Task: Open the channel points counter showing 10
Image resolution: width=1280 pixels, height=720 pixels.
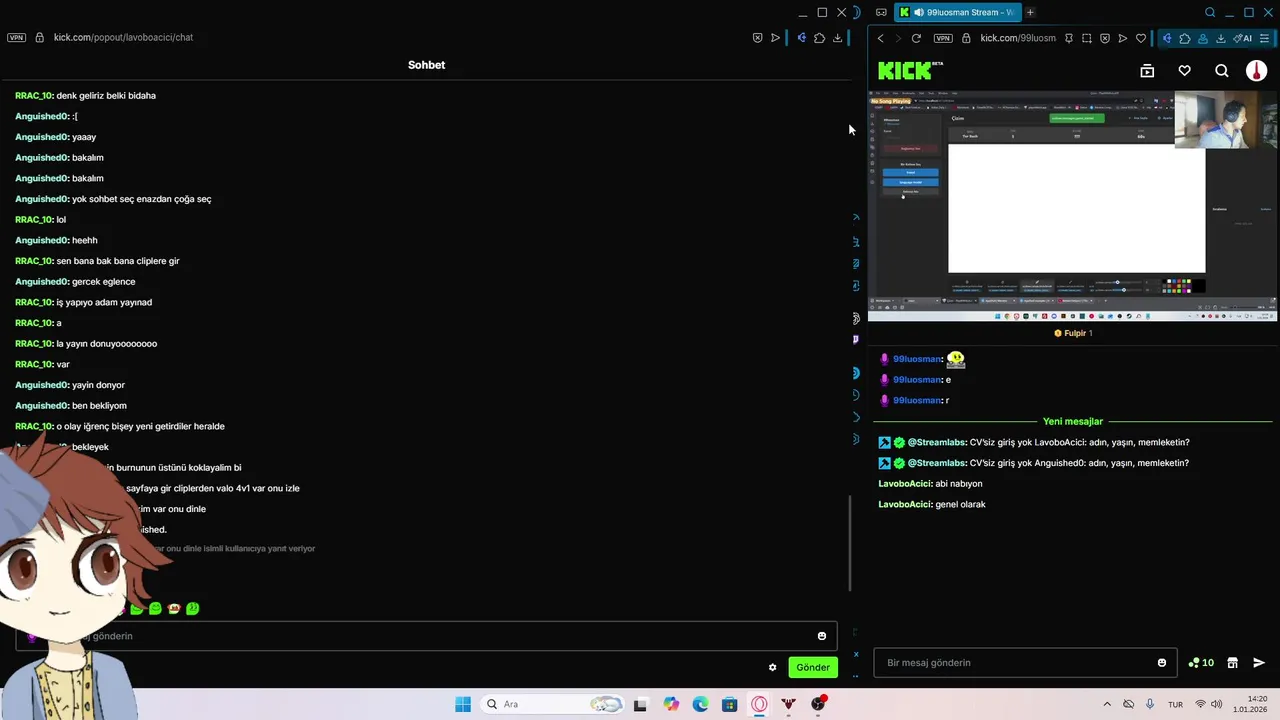Action: click(x=1200, y=662)
